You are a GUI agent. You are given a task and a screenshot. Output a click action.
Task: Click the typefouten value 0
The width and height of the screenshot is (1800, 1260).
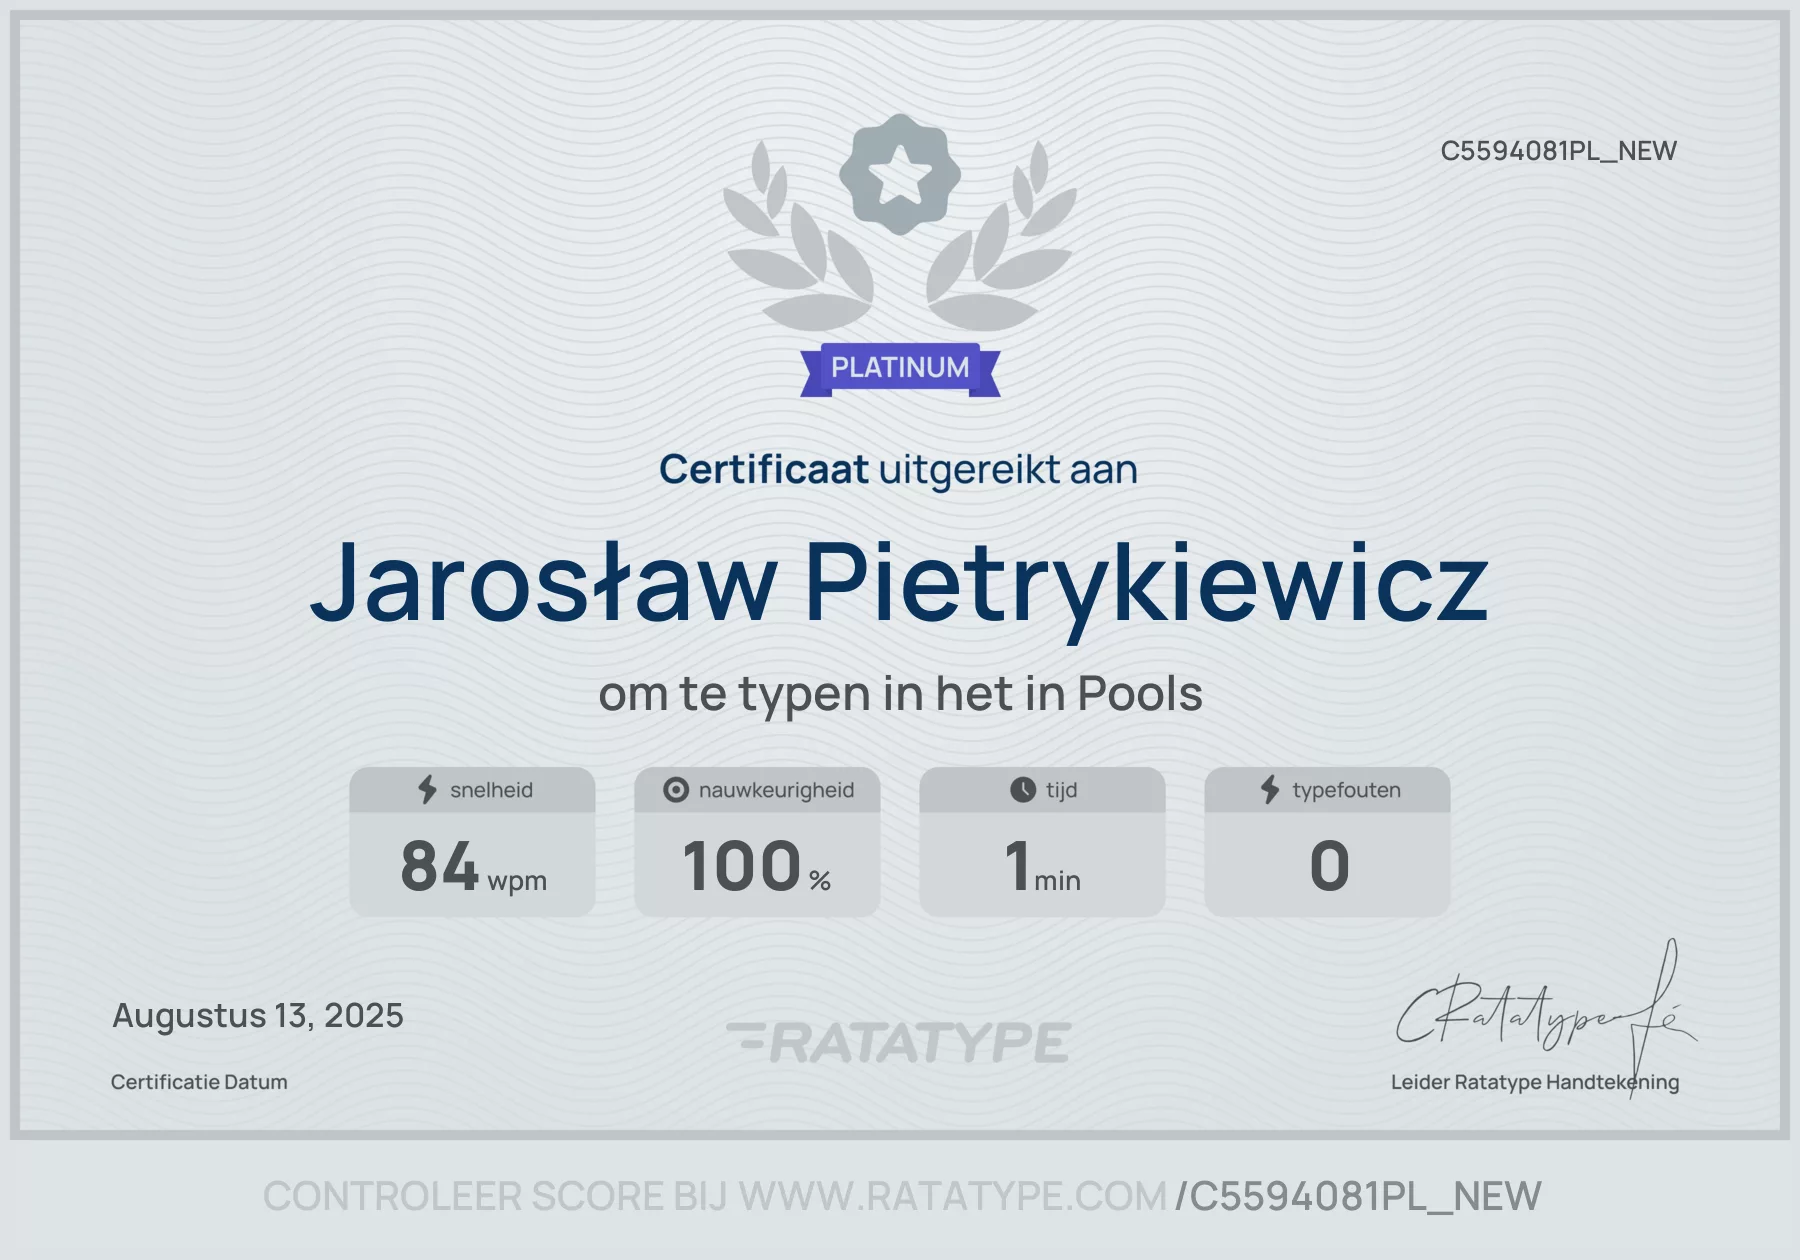(x=1329, y=866)
